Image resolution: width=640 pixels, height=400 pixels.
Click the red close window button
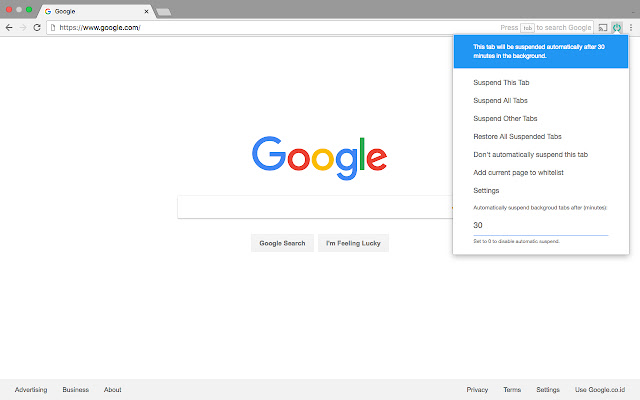pos(9,9)
